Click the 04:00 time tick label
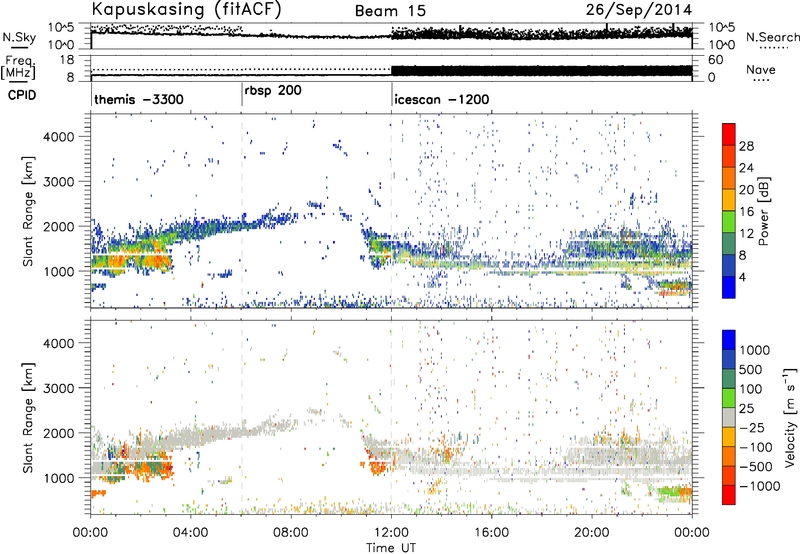 190,533
